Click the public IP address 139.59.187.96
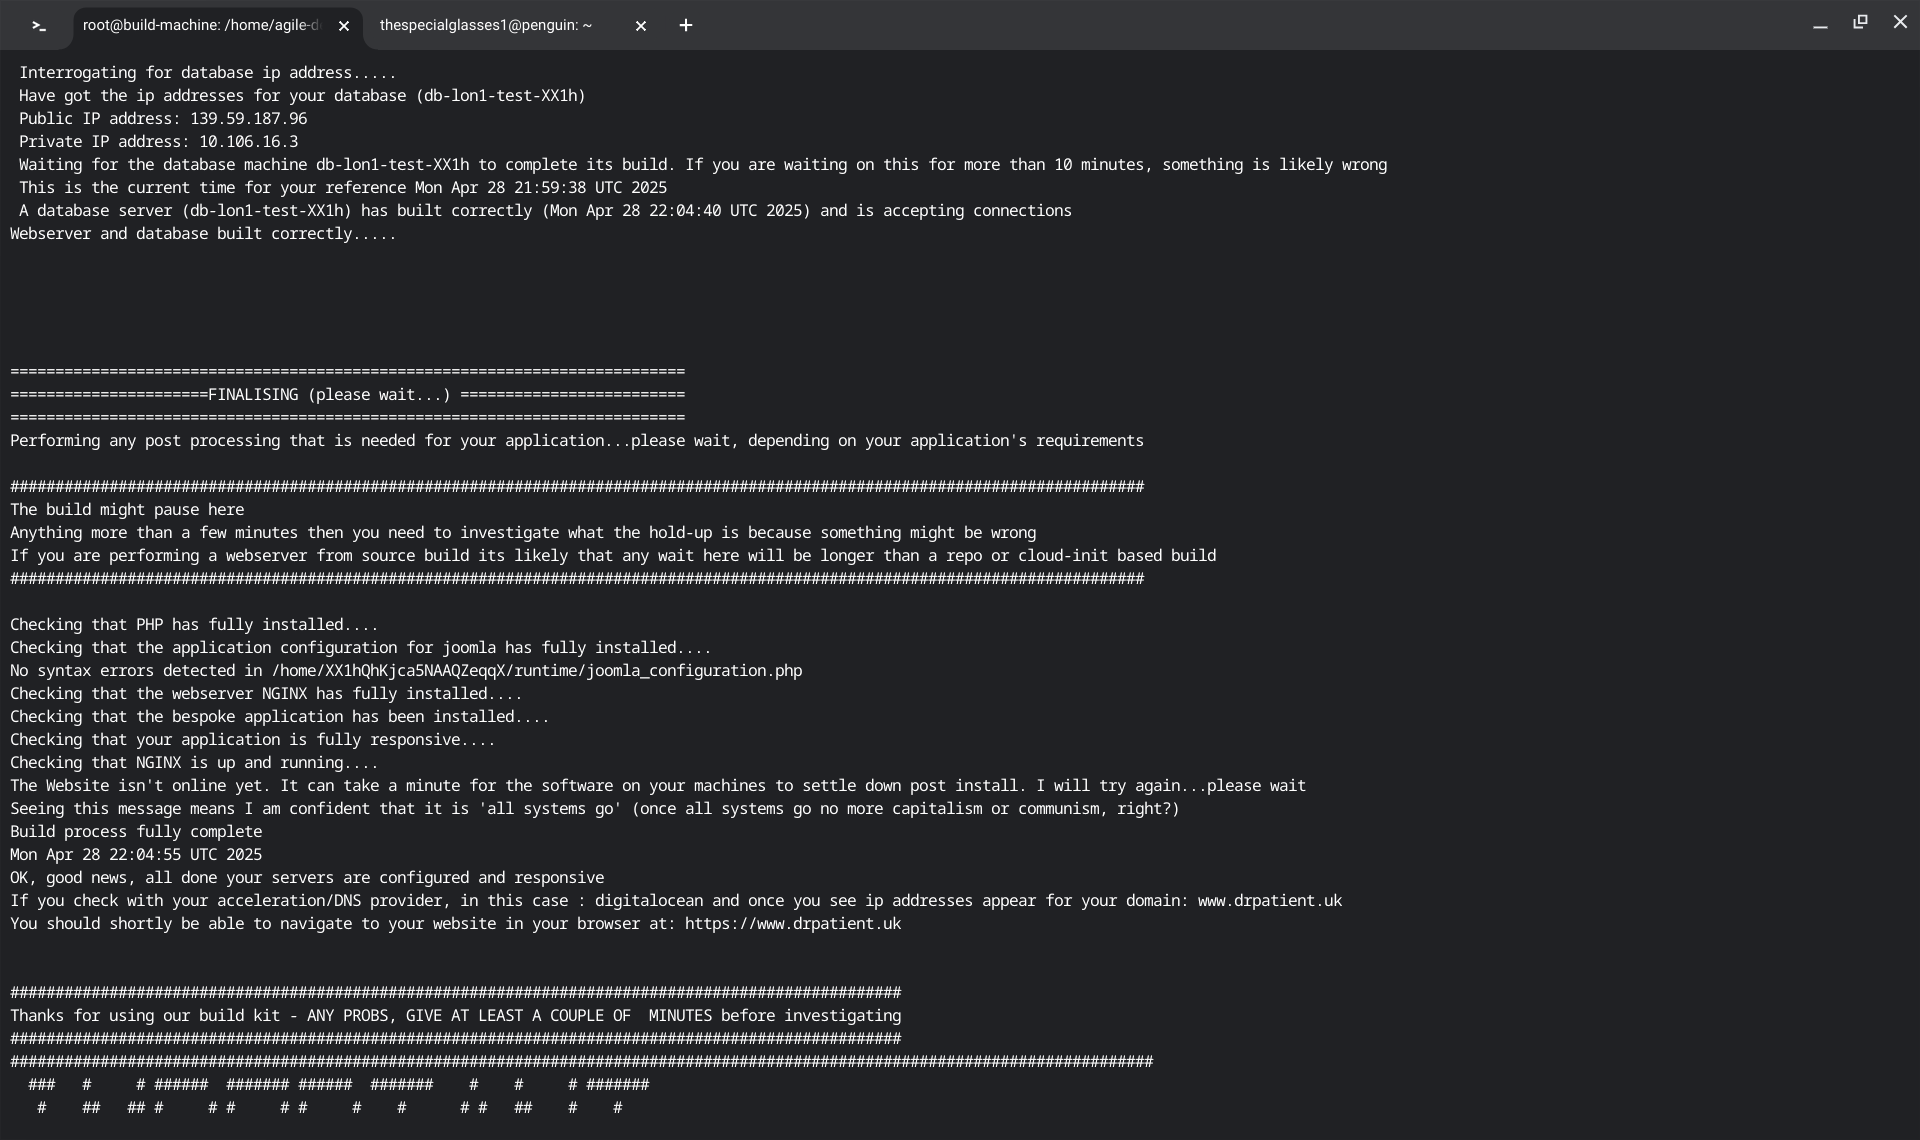 coord(248,119)
